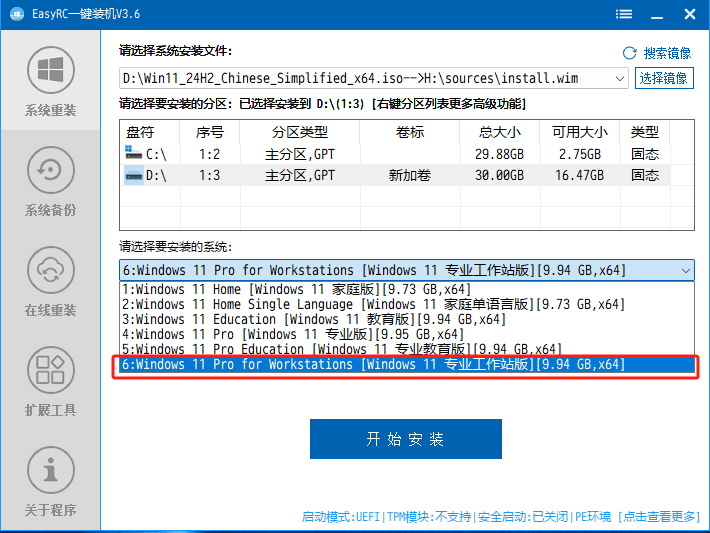Viewport: 710px width, 533px height.
Task: Click the 请选择系统安装文件 label
Action: [x=176, y=51]
